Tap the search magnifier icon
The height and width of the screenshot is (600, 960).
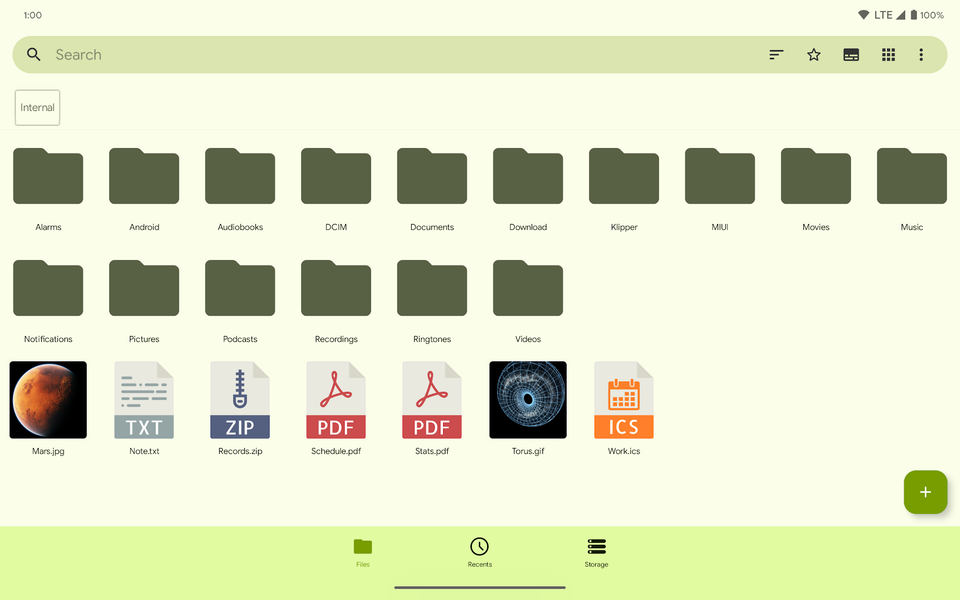33,54
